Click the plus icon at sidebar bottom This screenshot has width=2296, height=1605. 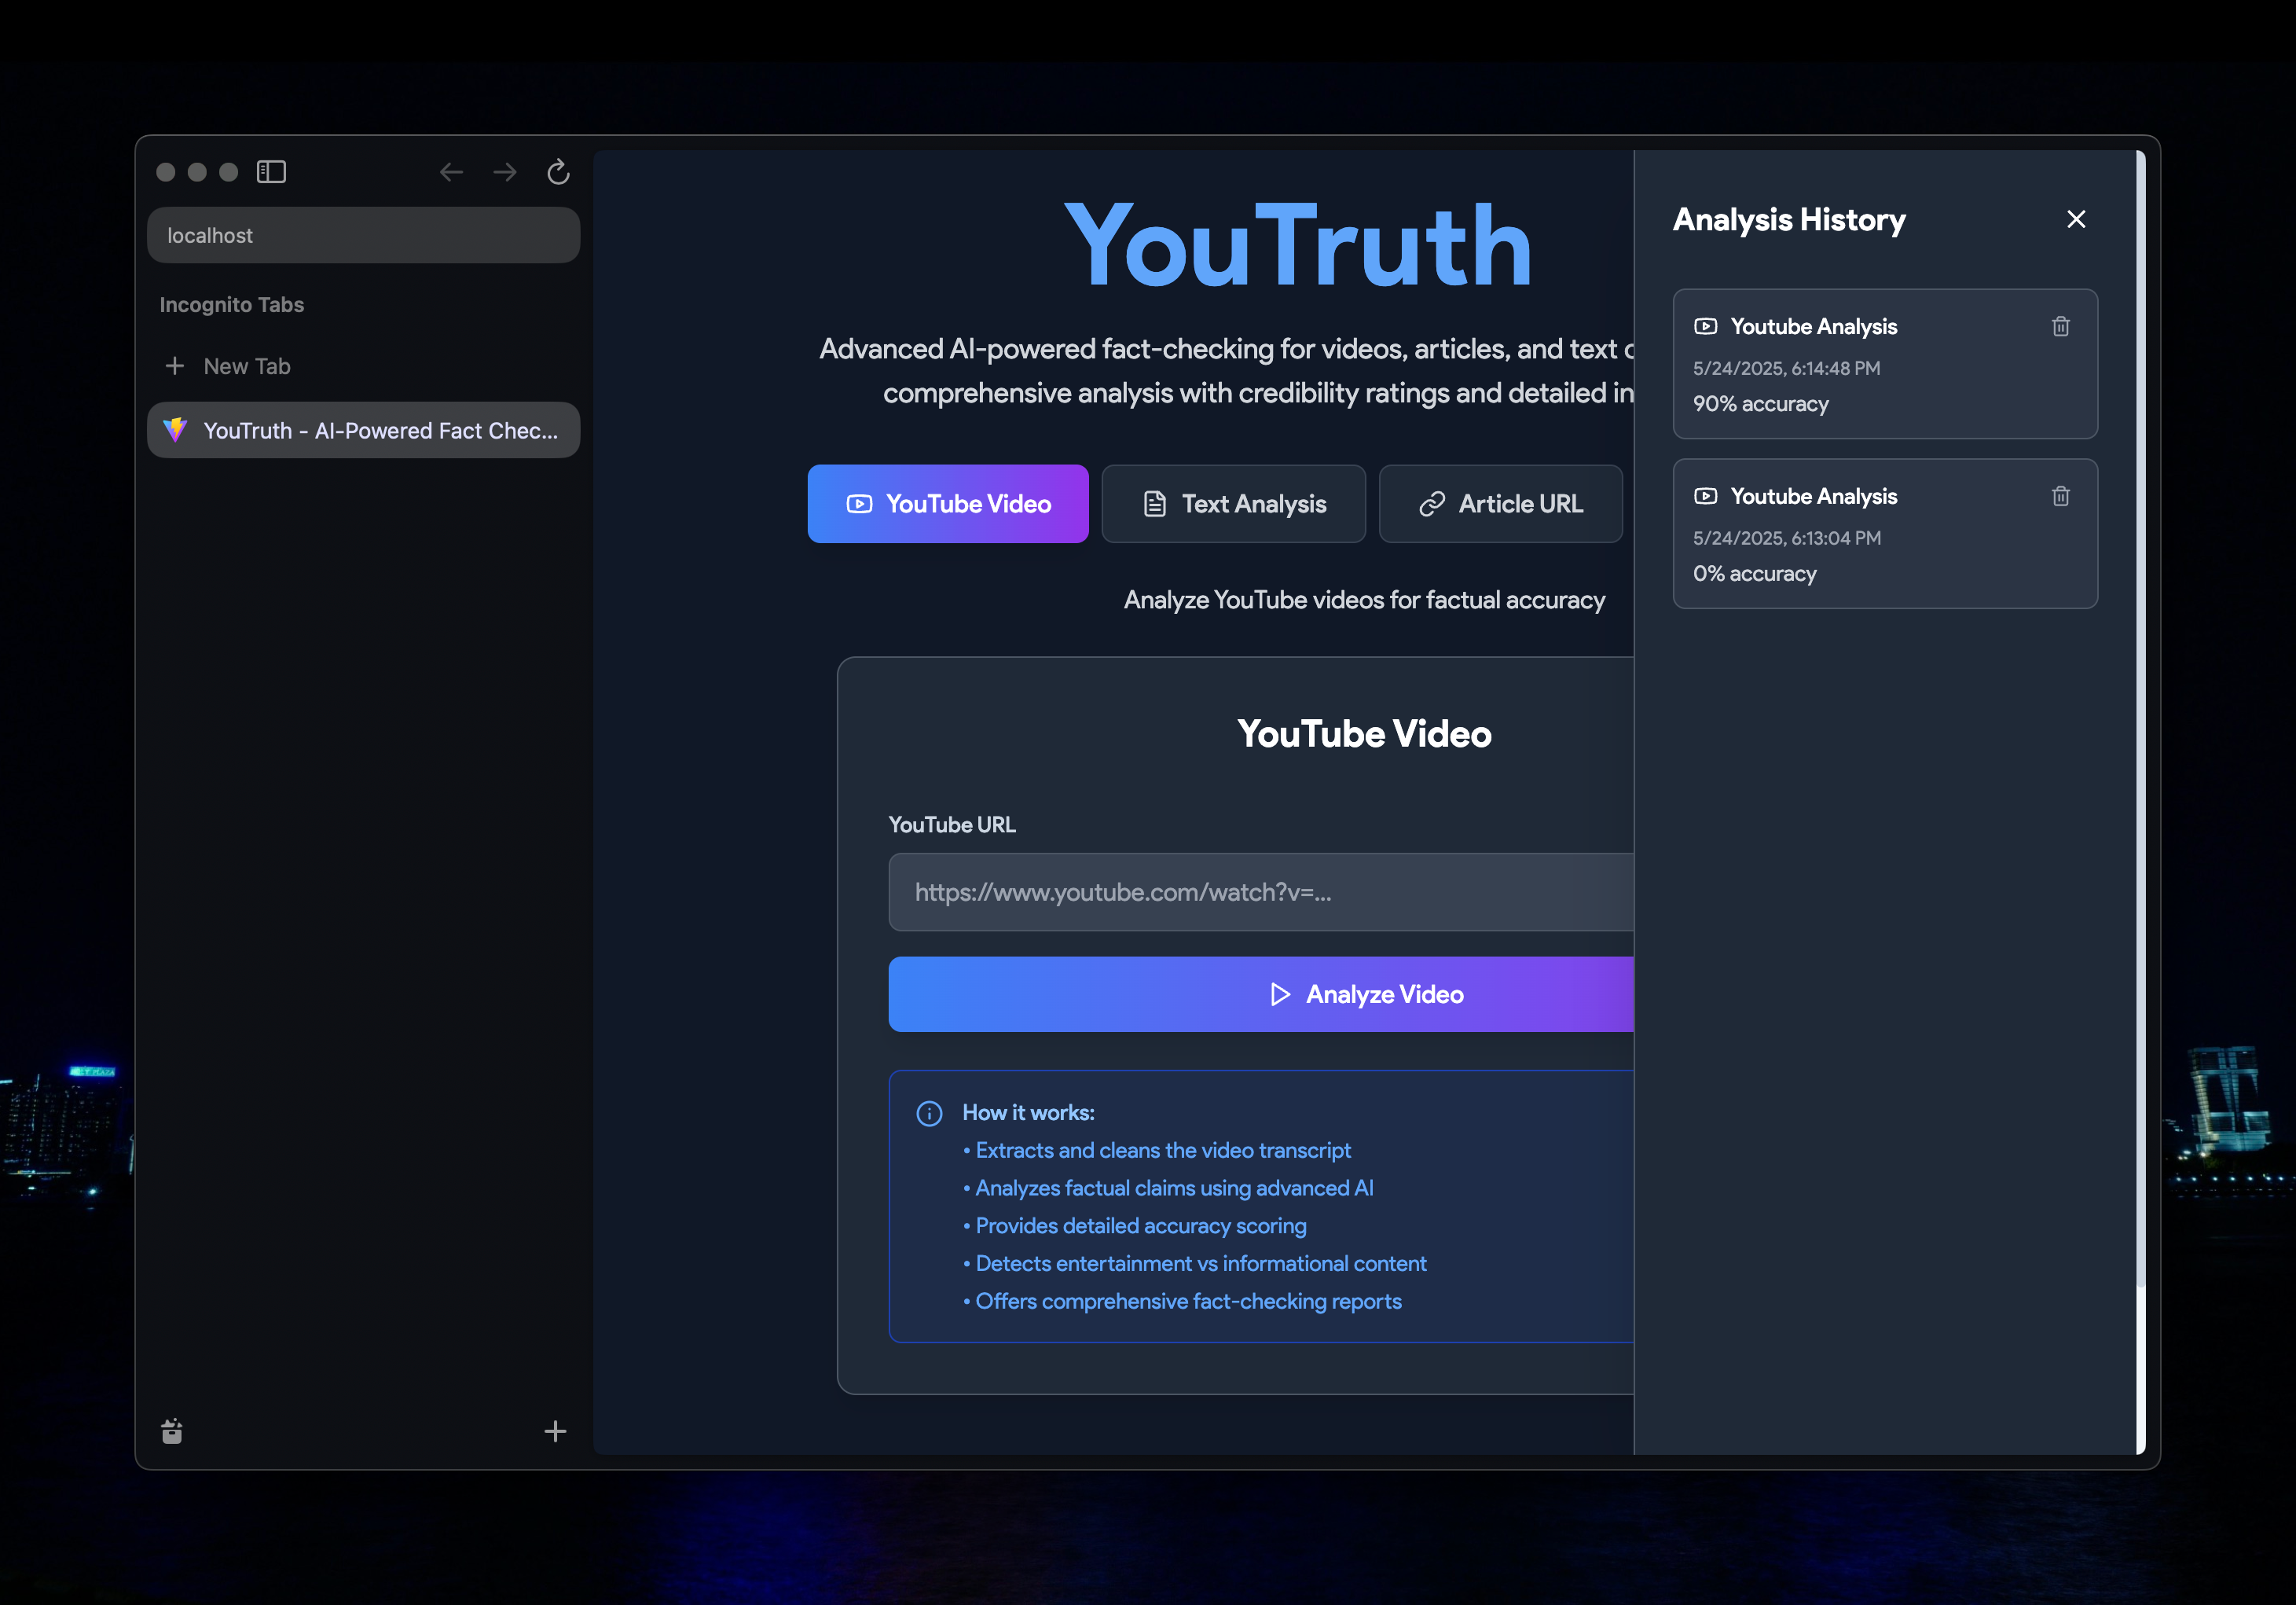(555, 1431)
